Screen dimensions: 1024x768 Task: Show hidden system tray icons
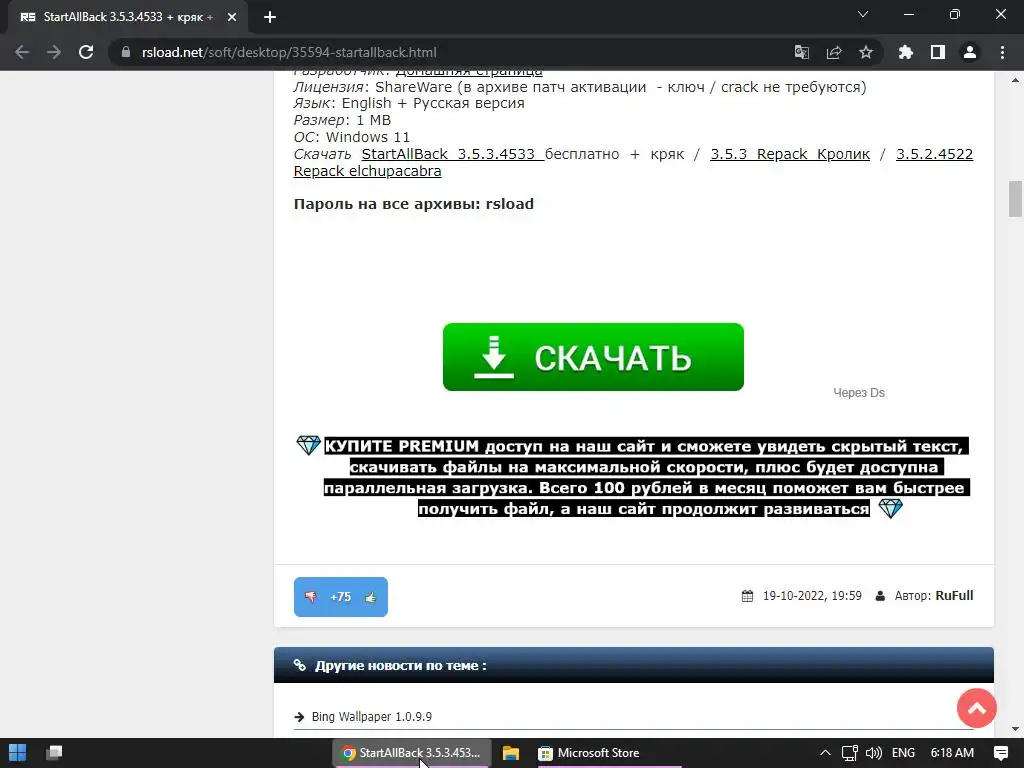pyautogui.click(x=825, y=753)
